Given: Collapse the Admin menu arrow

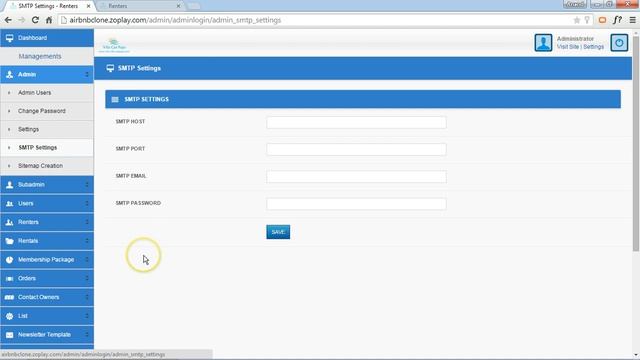Looking at the screenshot, I should [x=87, y=75].
